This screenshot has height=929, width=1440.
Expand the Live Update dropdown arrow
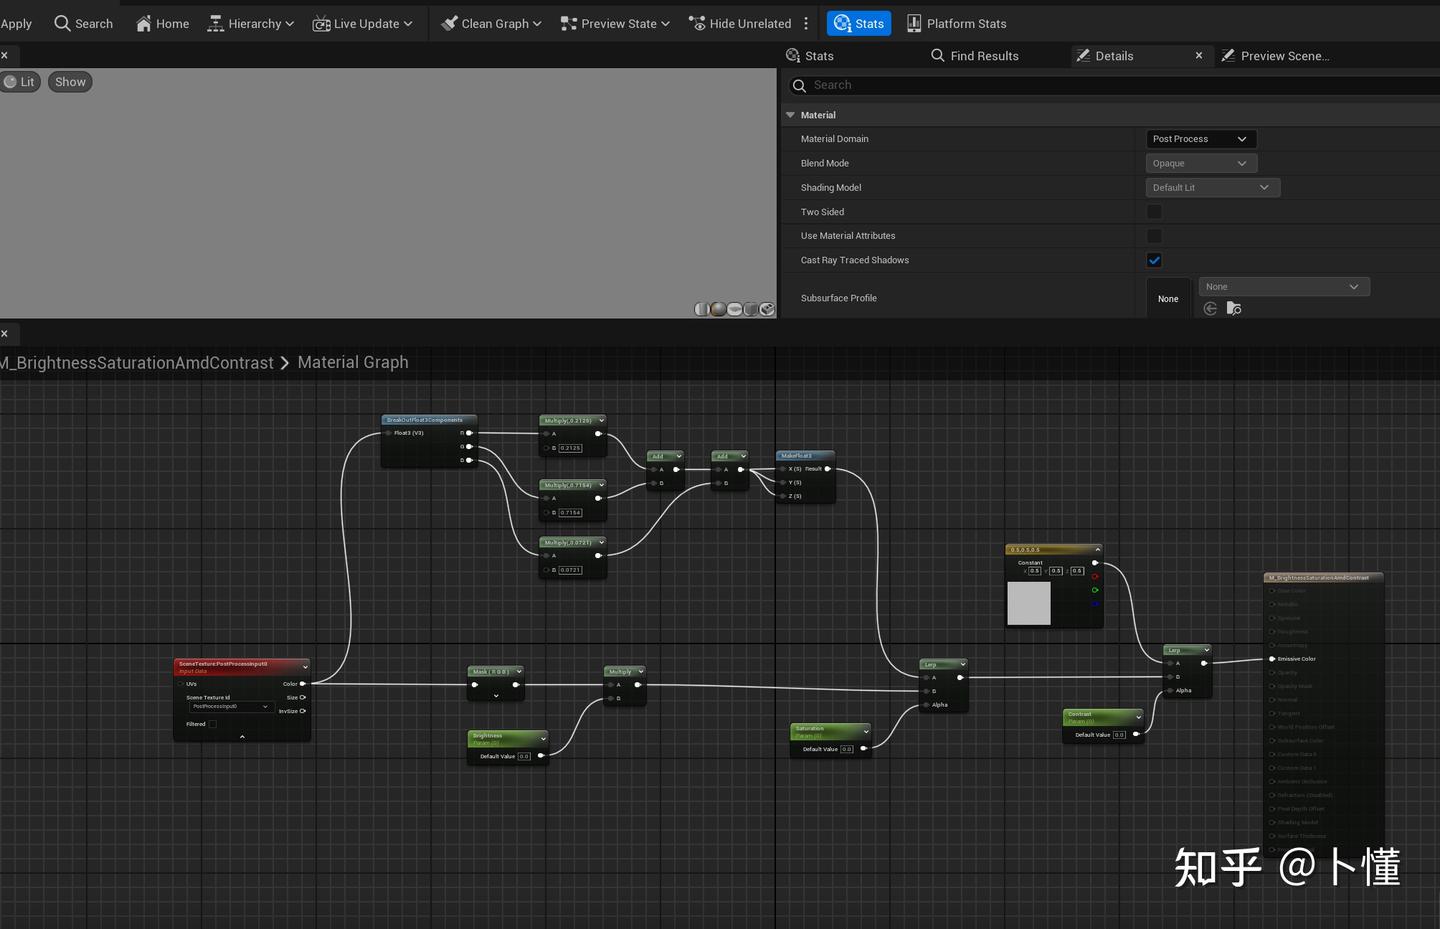[x=408, y=23]
